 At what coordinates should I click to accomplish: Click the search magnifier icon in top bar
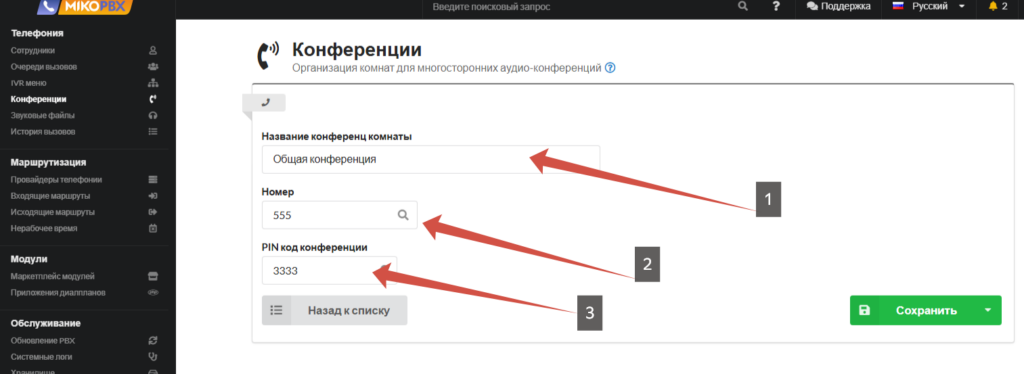743,7
